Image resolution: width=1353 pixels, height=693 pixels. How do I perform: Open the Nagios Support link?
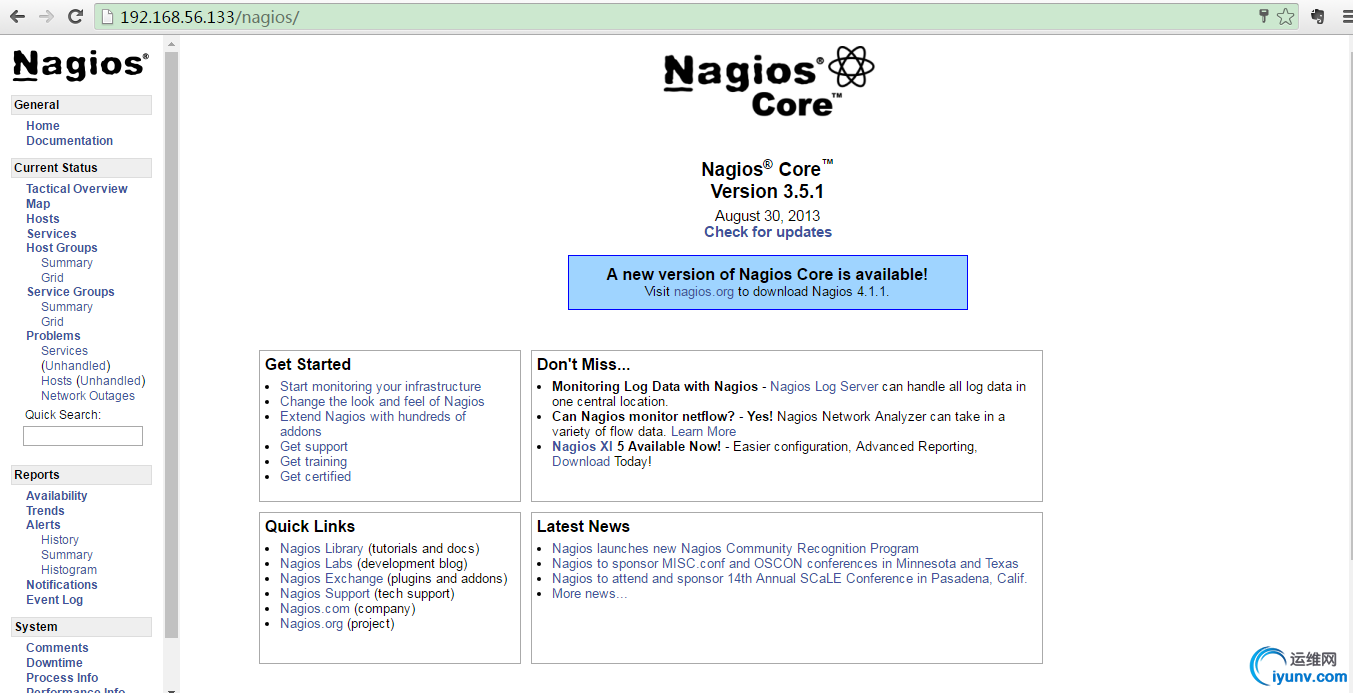[x=325, y=594]
